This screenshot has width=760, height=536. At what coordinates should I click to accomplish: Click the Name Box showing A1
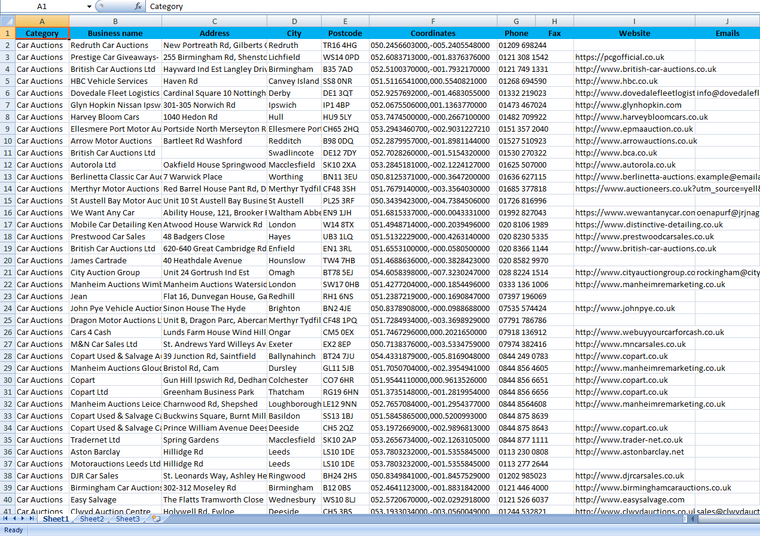click(x=42, y=6)
